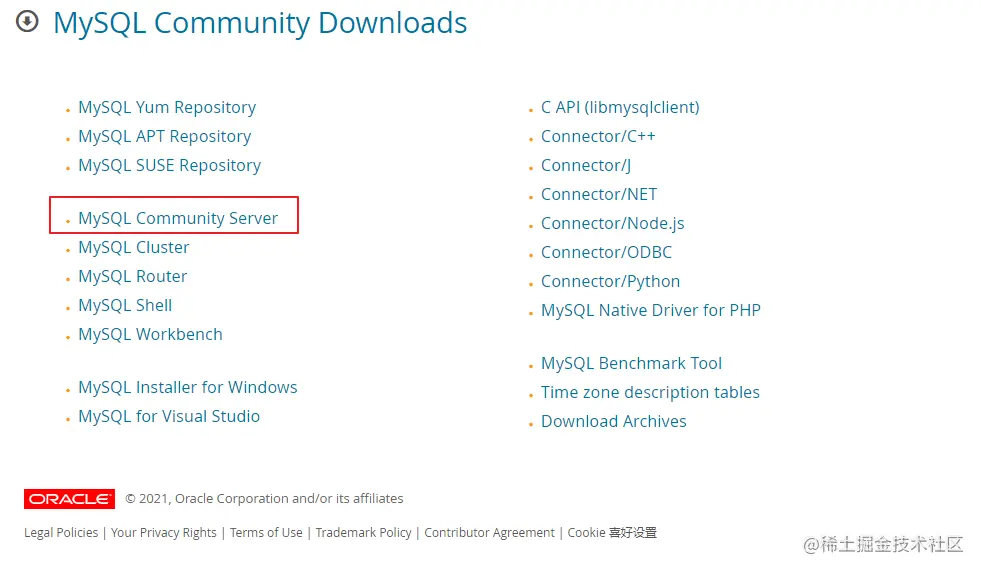The image size is (981, 572).
Task: Open Contributor Agreement footer link
Action: tap(489, 533)
